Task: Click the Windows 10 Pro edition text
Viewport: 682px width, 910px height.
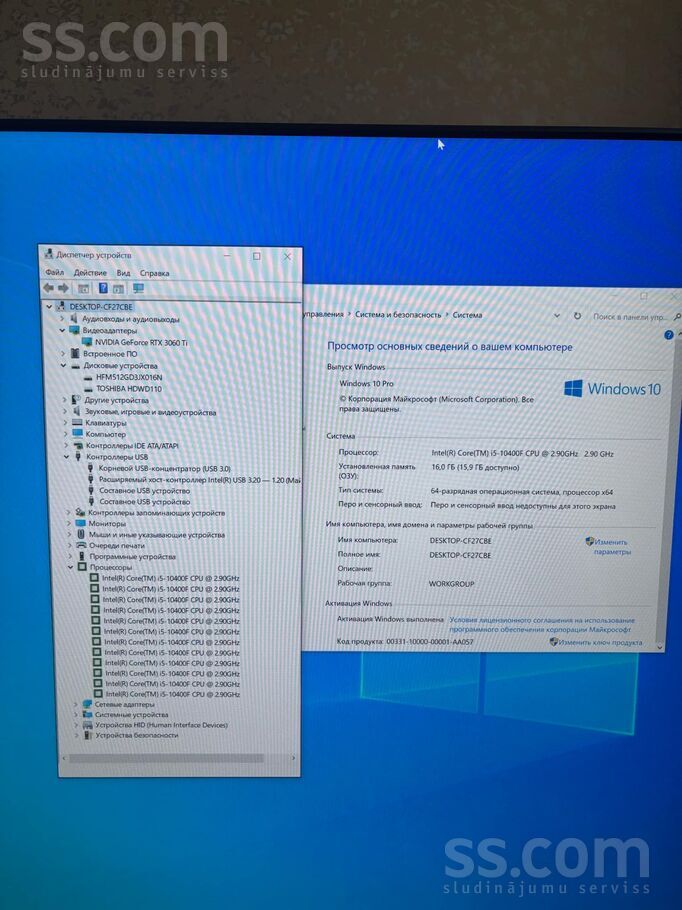Action: click(366, 384)
